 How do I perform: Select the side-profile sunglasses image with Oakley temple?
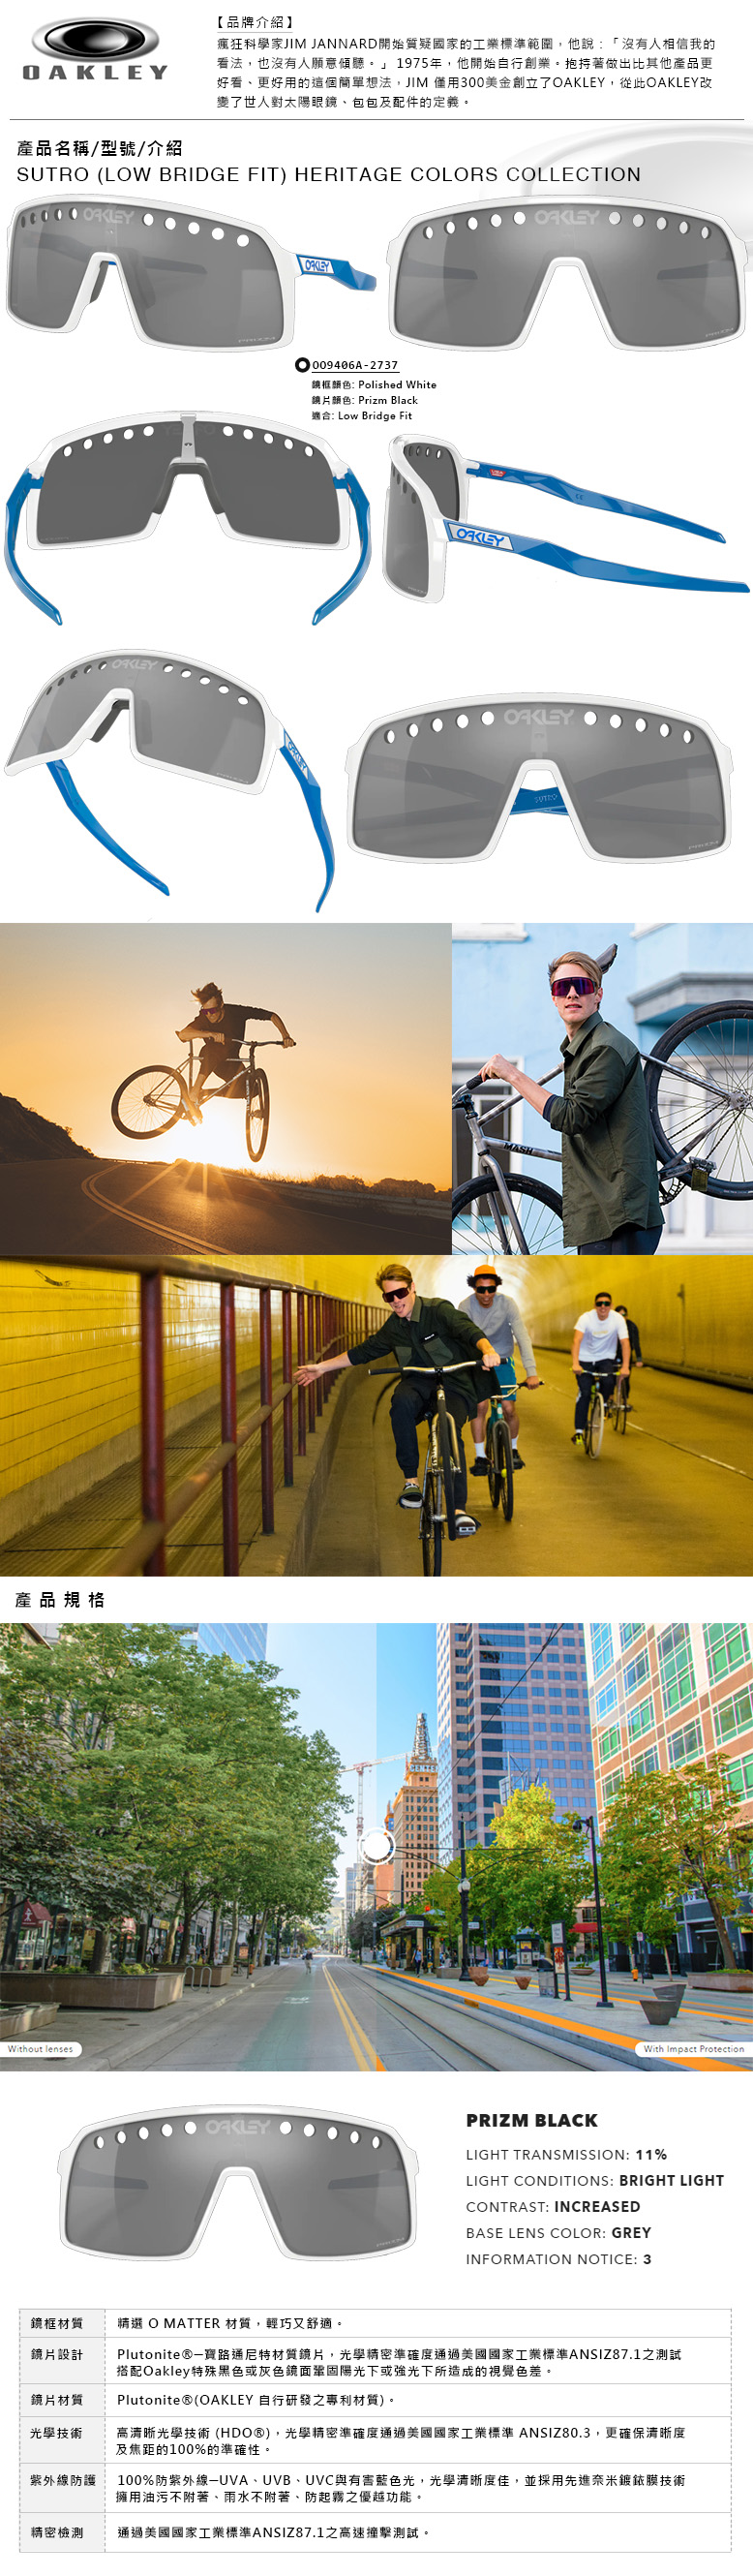pos(565,520)
